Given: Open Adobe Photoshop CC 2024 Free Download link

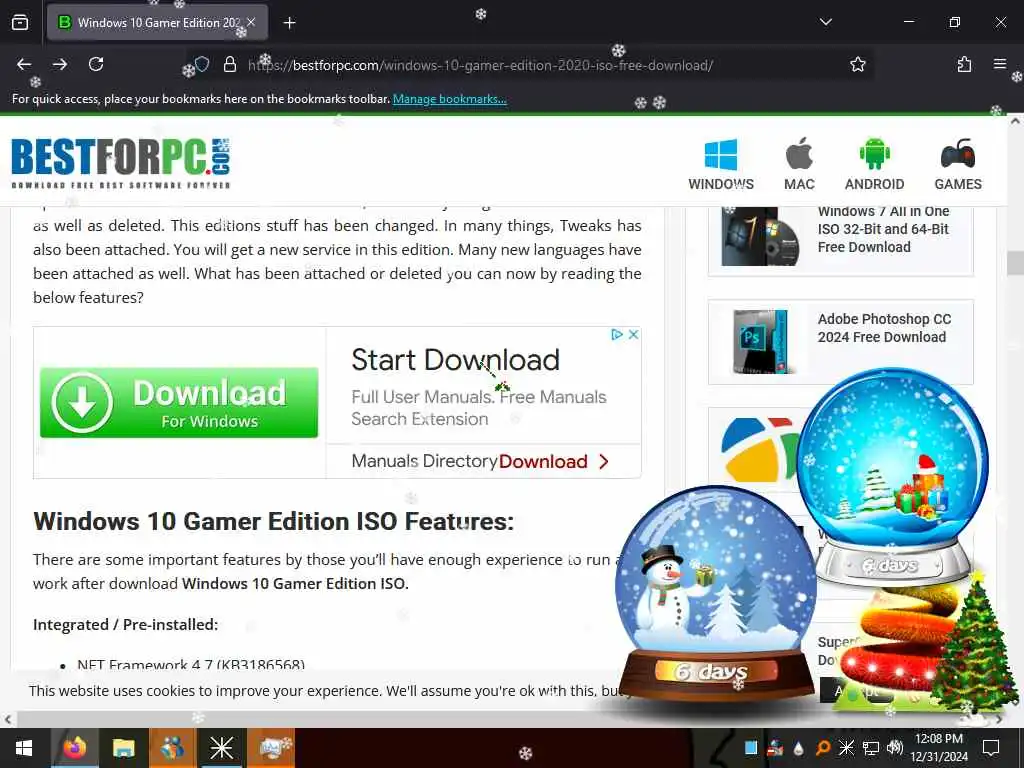Looking at the screenshot, I should coord(884,328).
